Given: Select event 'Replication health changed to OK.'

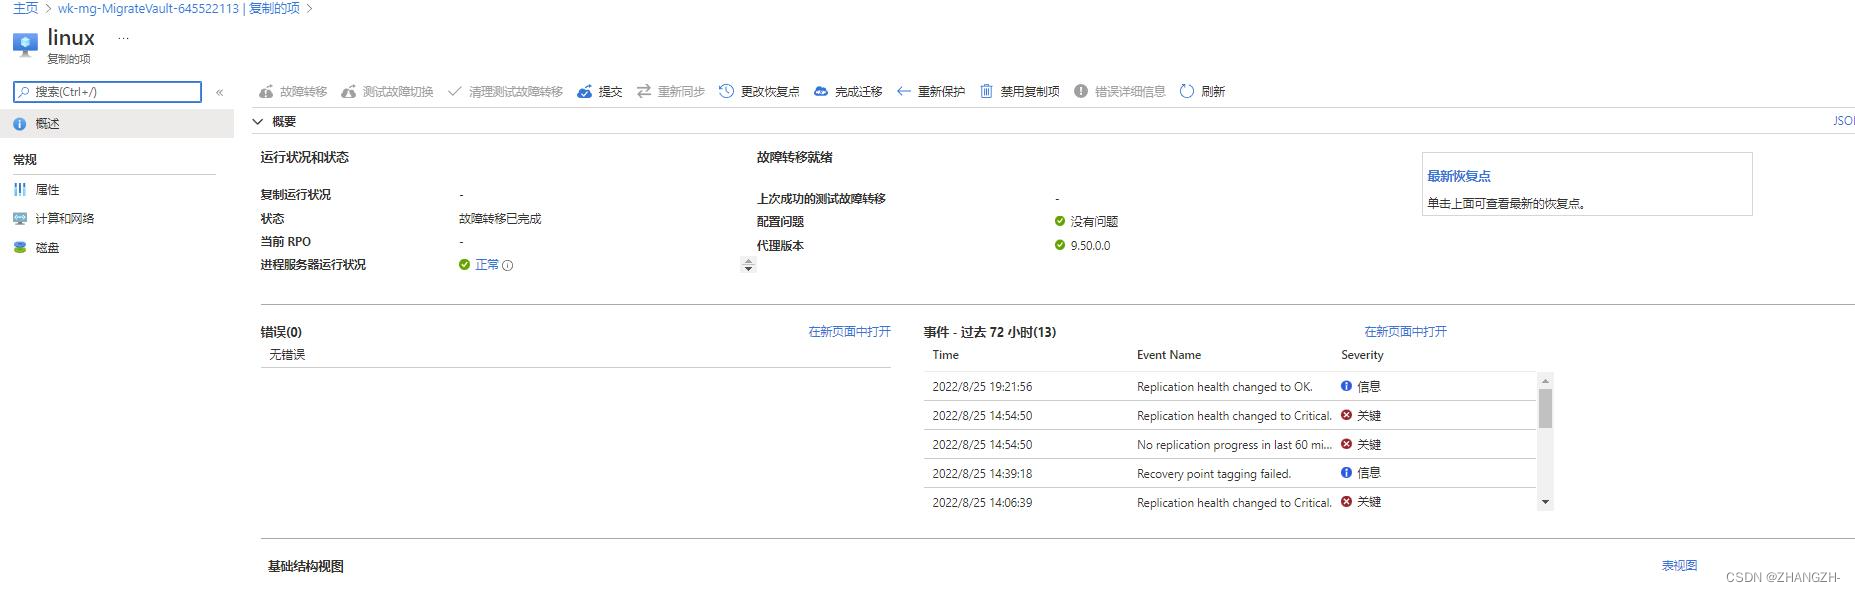Looking at the screenshot, I should coord(1224,386).
